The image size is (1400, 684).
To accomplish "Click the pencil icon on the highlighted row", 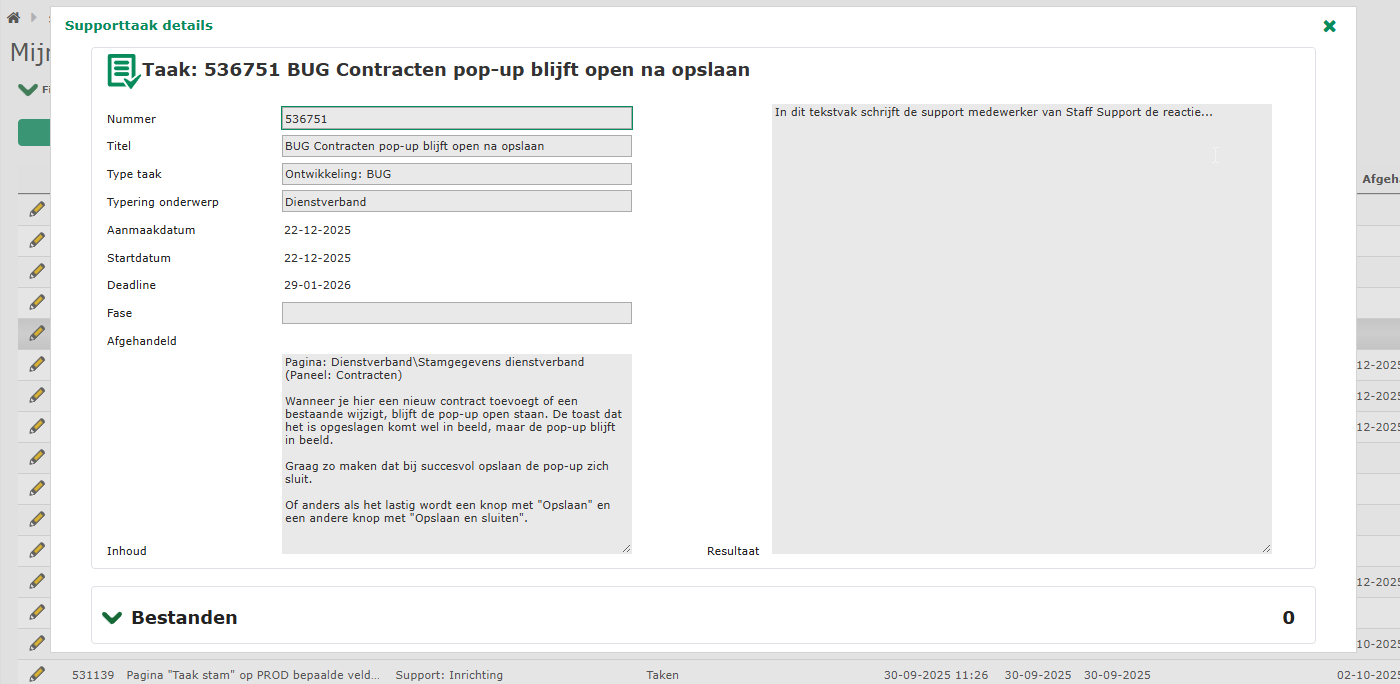I will [x=37, y=333].
